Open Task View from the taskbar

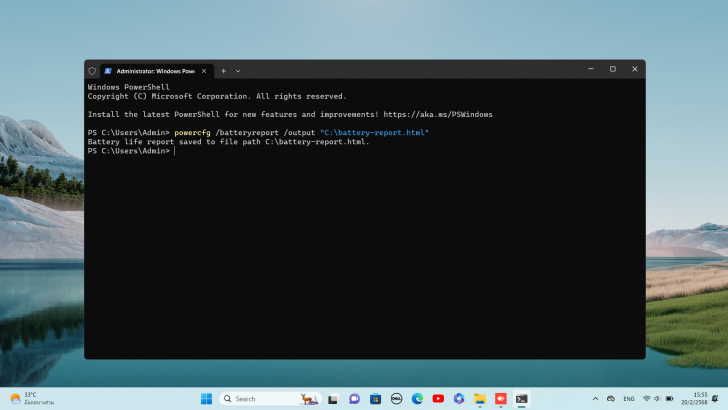[333, 399]
